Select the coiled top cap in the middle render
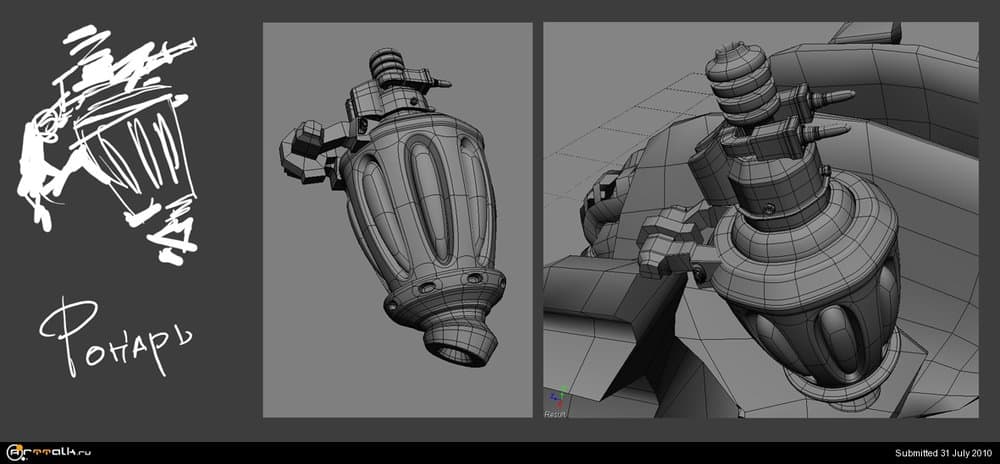 (x=386, y=63)
